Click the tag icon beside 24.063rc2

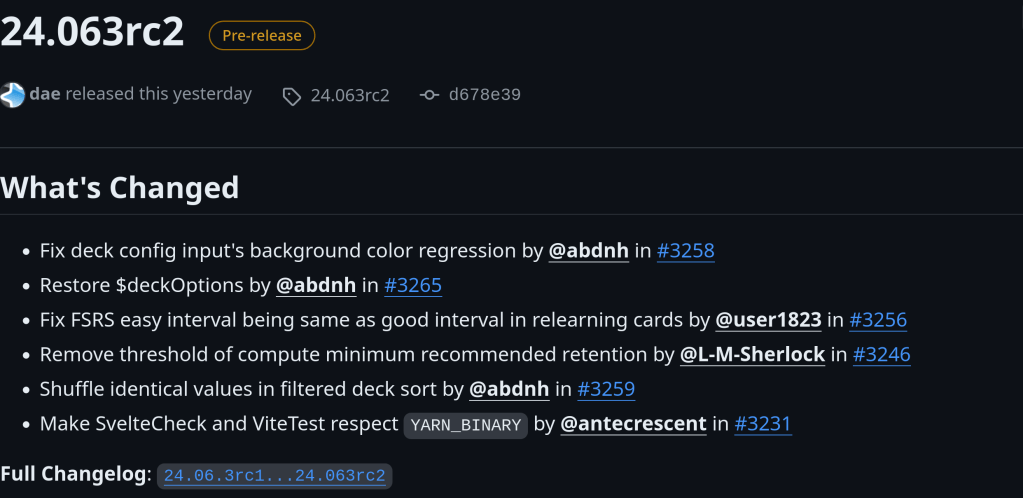(292, 96)
